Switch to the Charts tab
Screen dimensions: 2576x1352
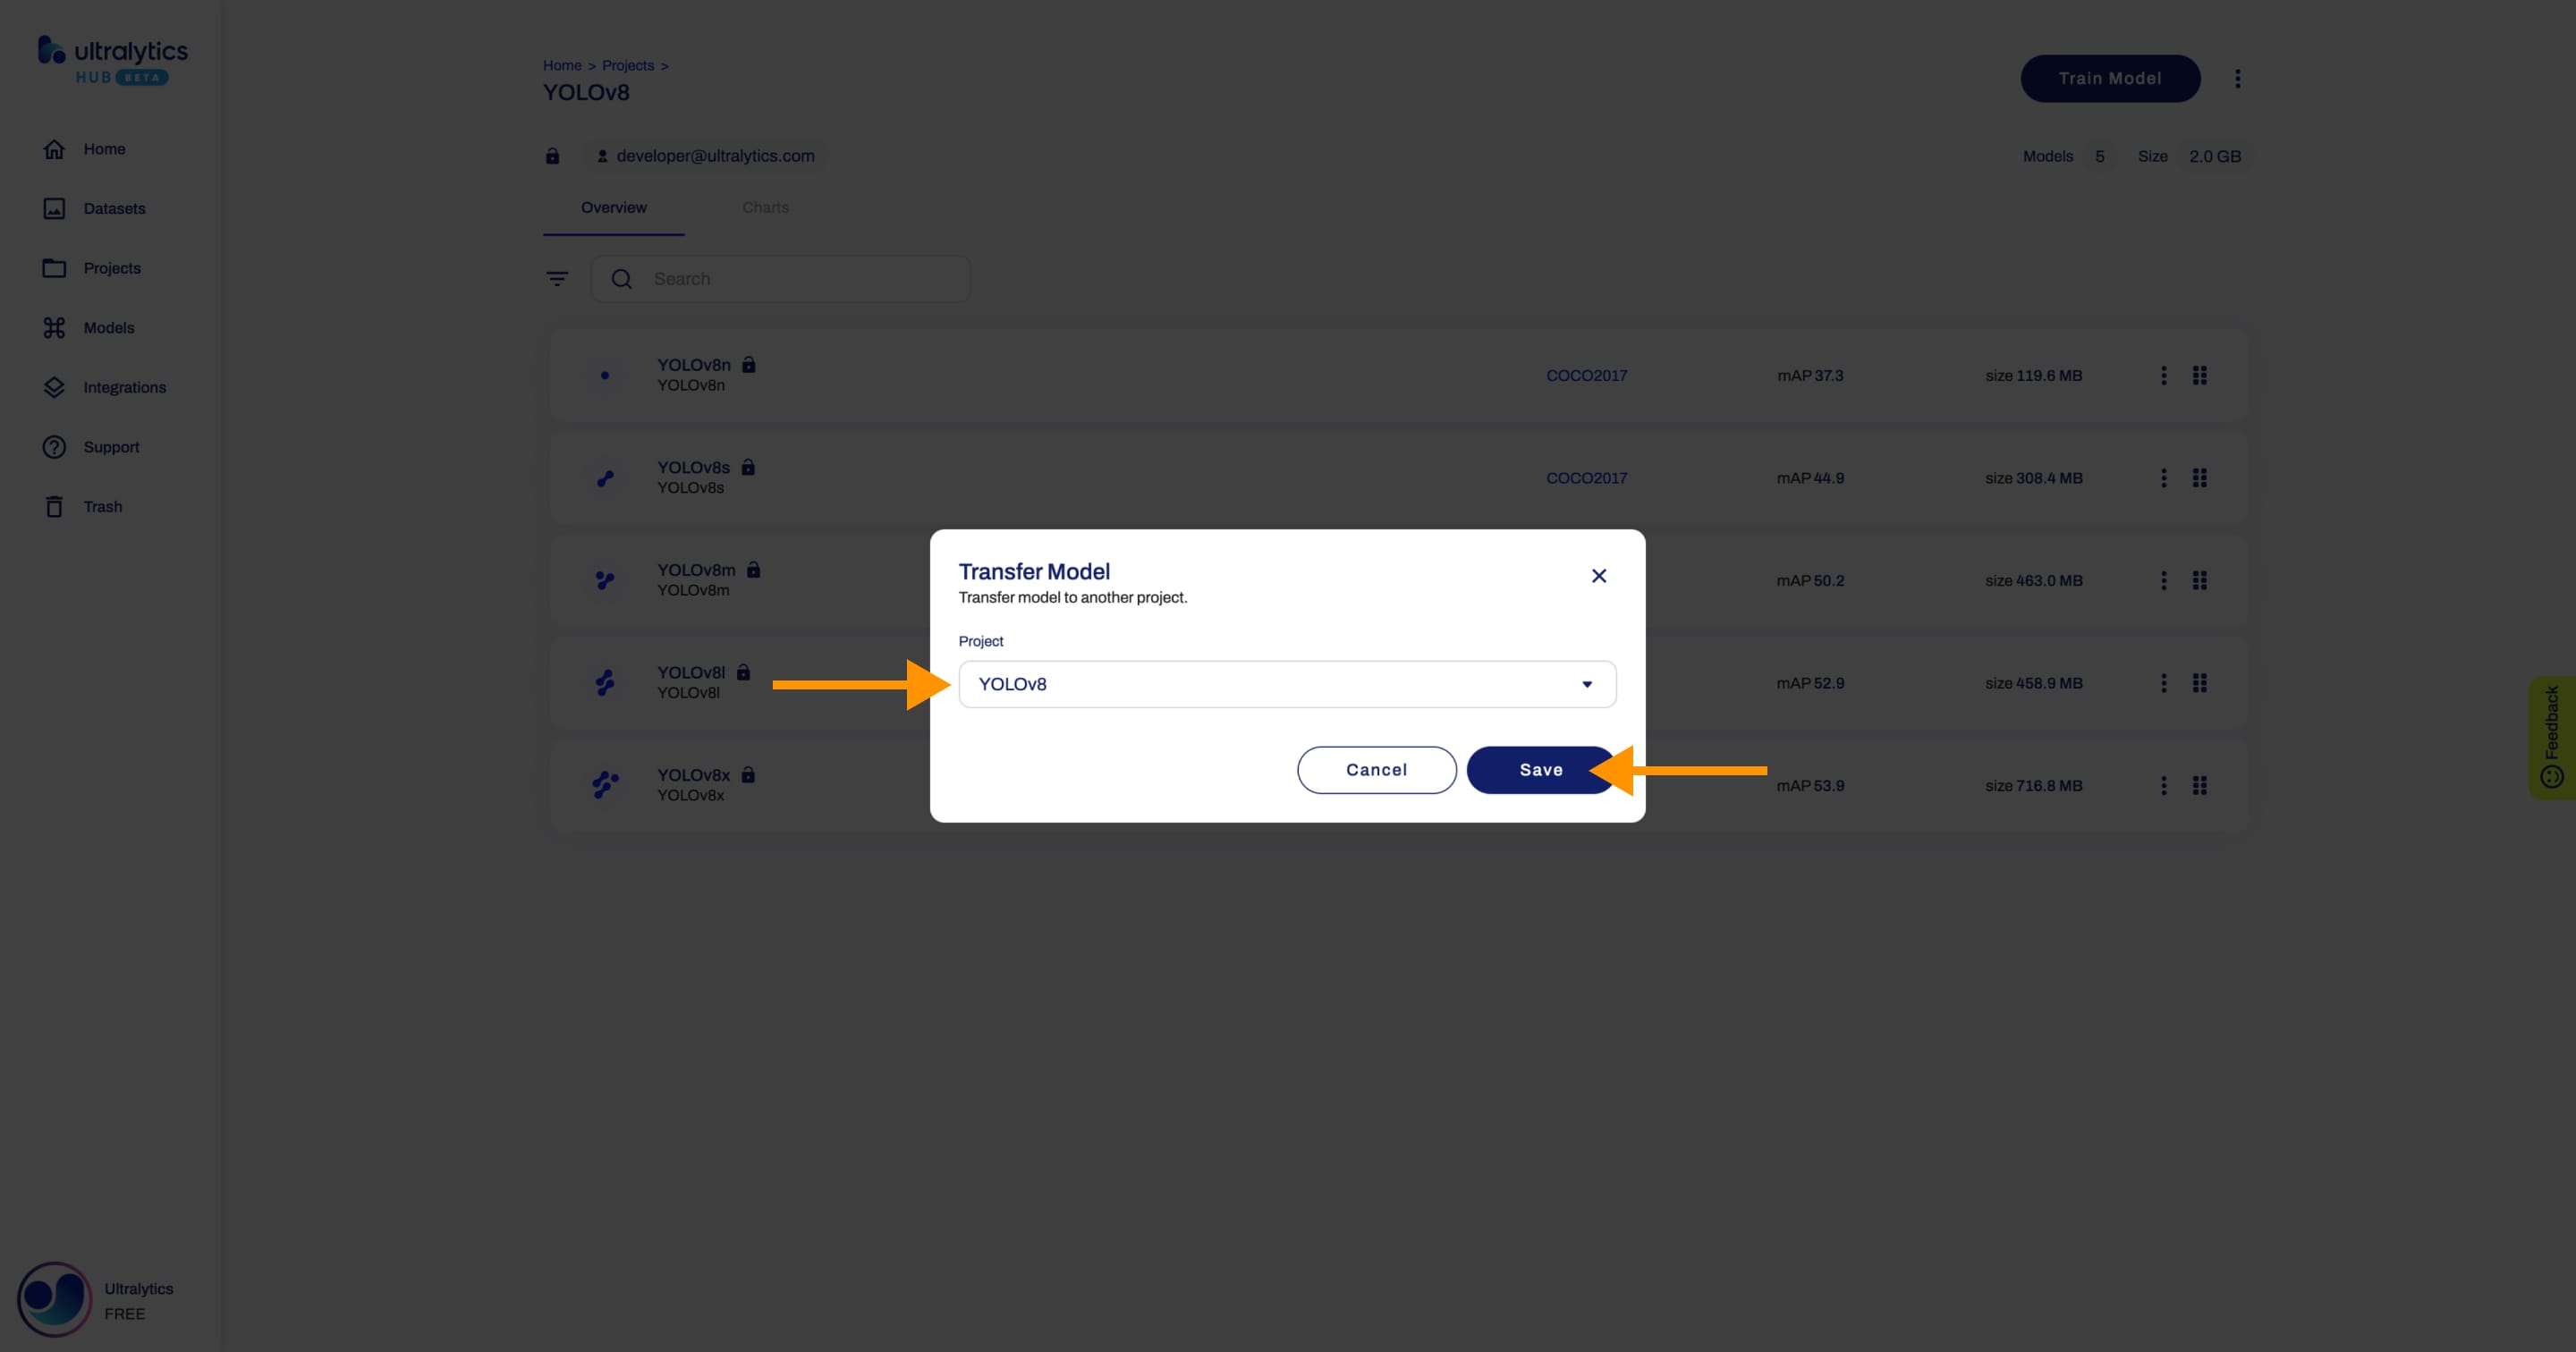click(763, 206)
